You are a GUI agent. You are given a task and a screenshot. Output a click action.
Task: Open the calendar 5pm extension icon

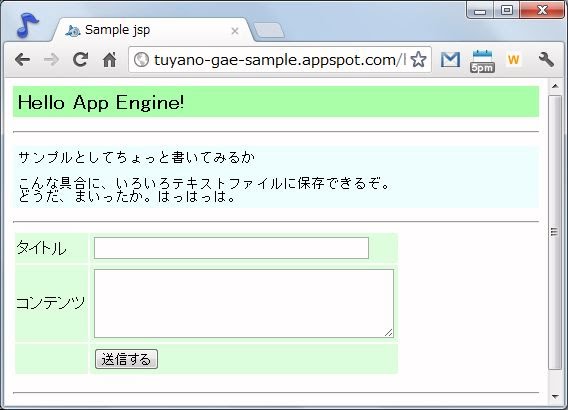pos(482,61)
